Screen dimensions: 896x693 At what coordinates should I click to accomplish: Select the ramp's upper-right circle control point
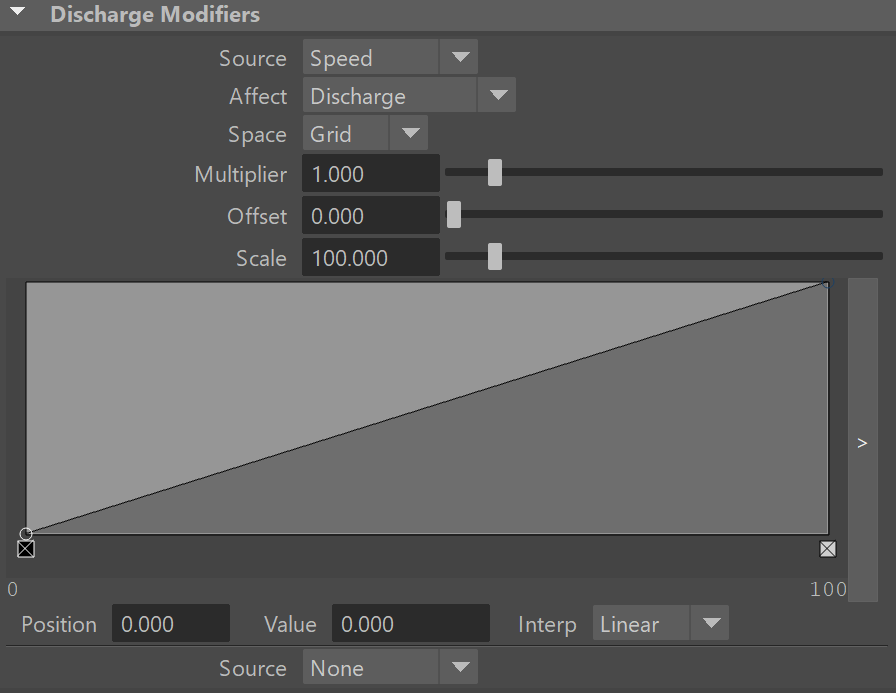(x=827, y=282)
